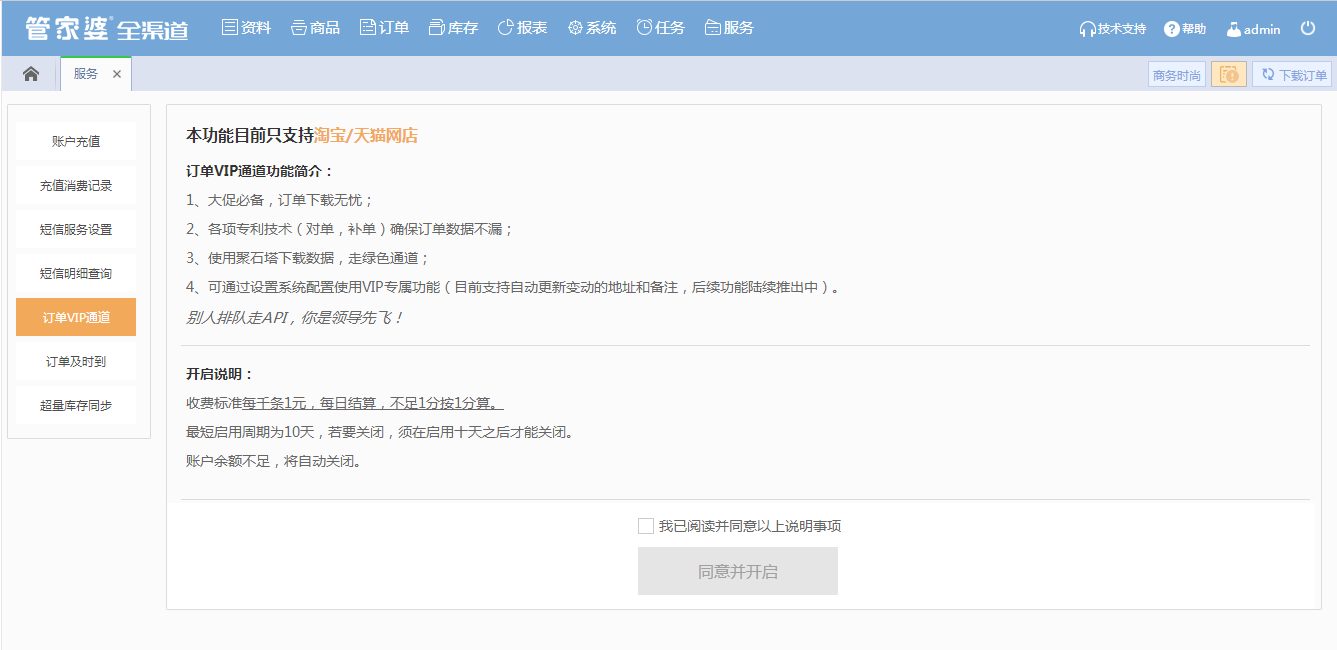Screen dimensions: 1337x650
Task: Click the admin user account
Action: [x=1253, y=29]
